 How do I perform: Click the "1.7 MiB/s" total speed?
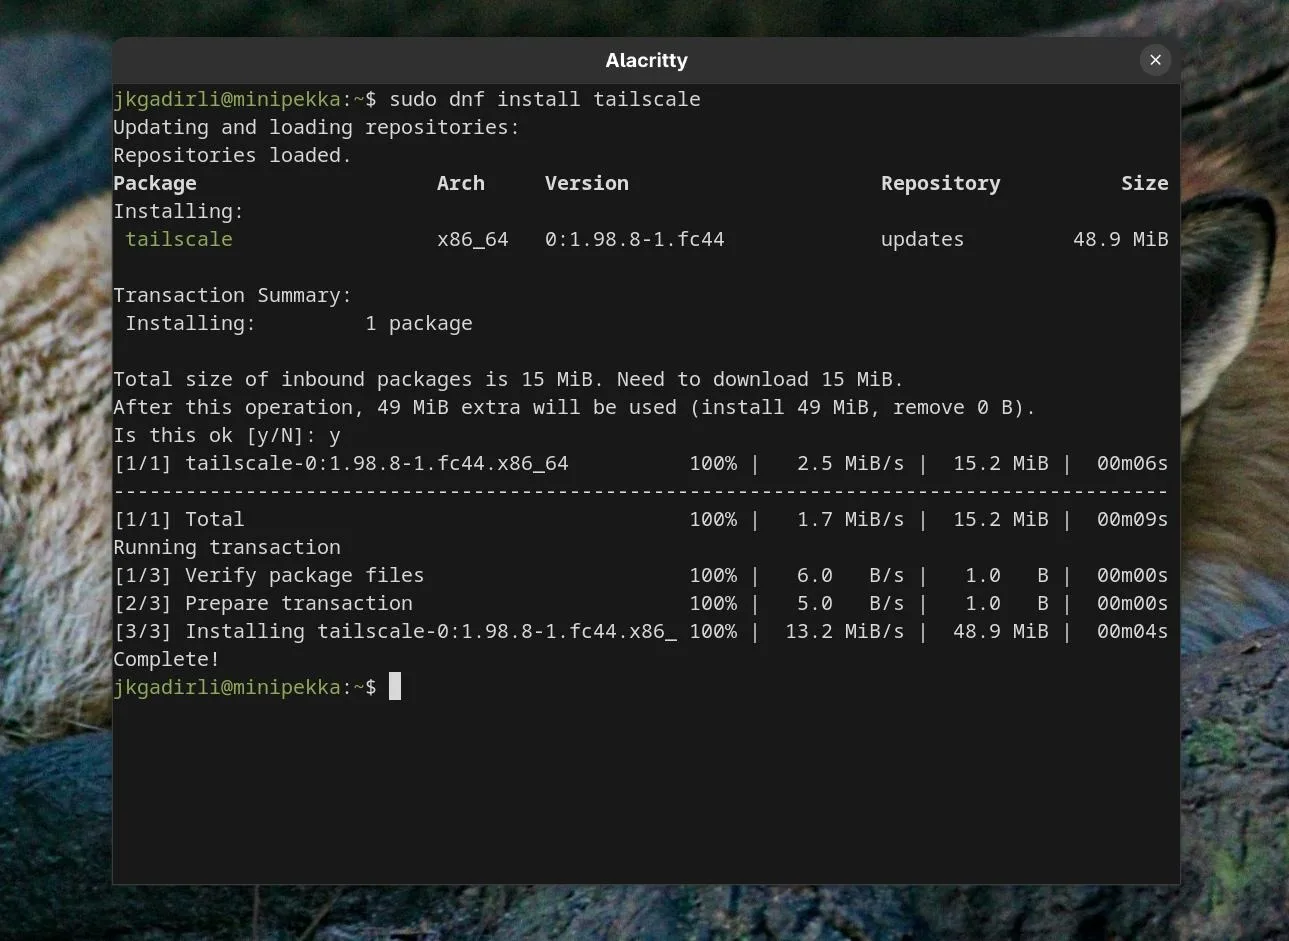click(851, 519)
